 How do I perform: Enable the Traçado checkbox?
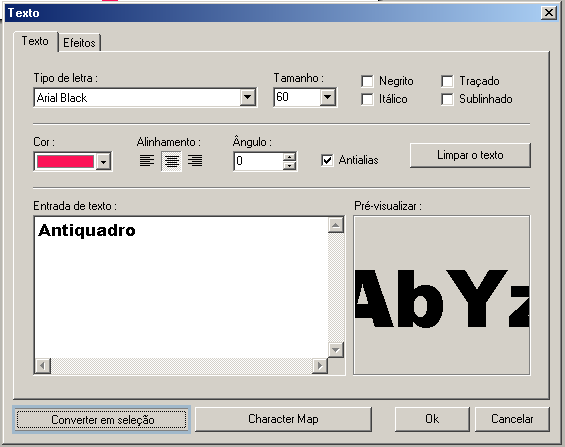447,81
